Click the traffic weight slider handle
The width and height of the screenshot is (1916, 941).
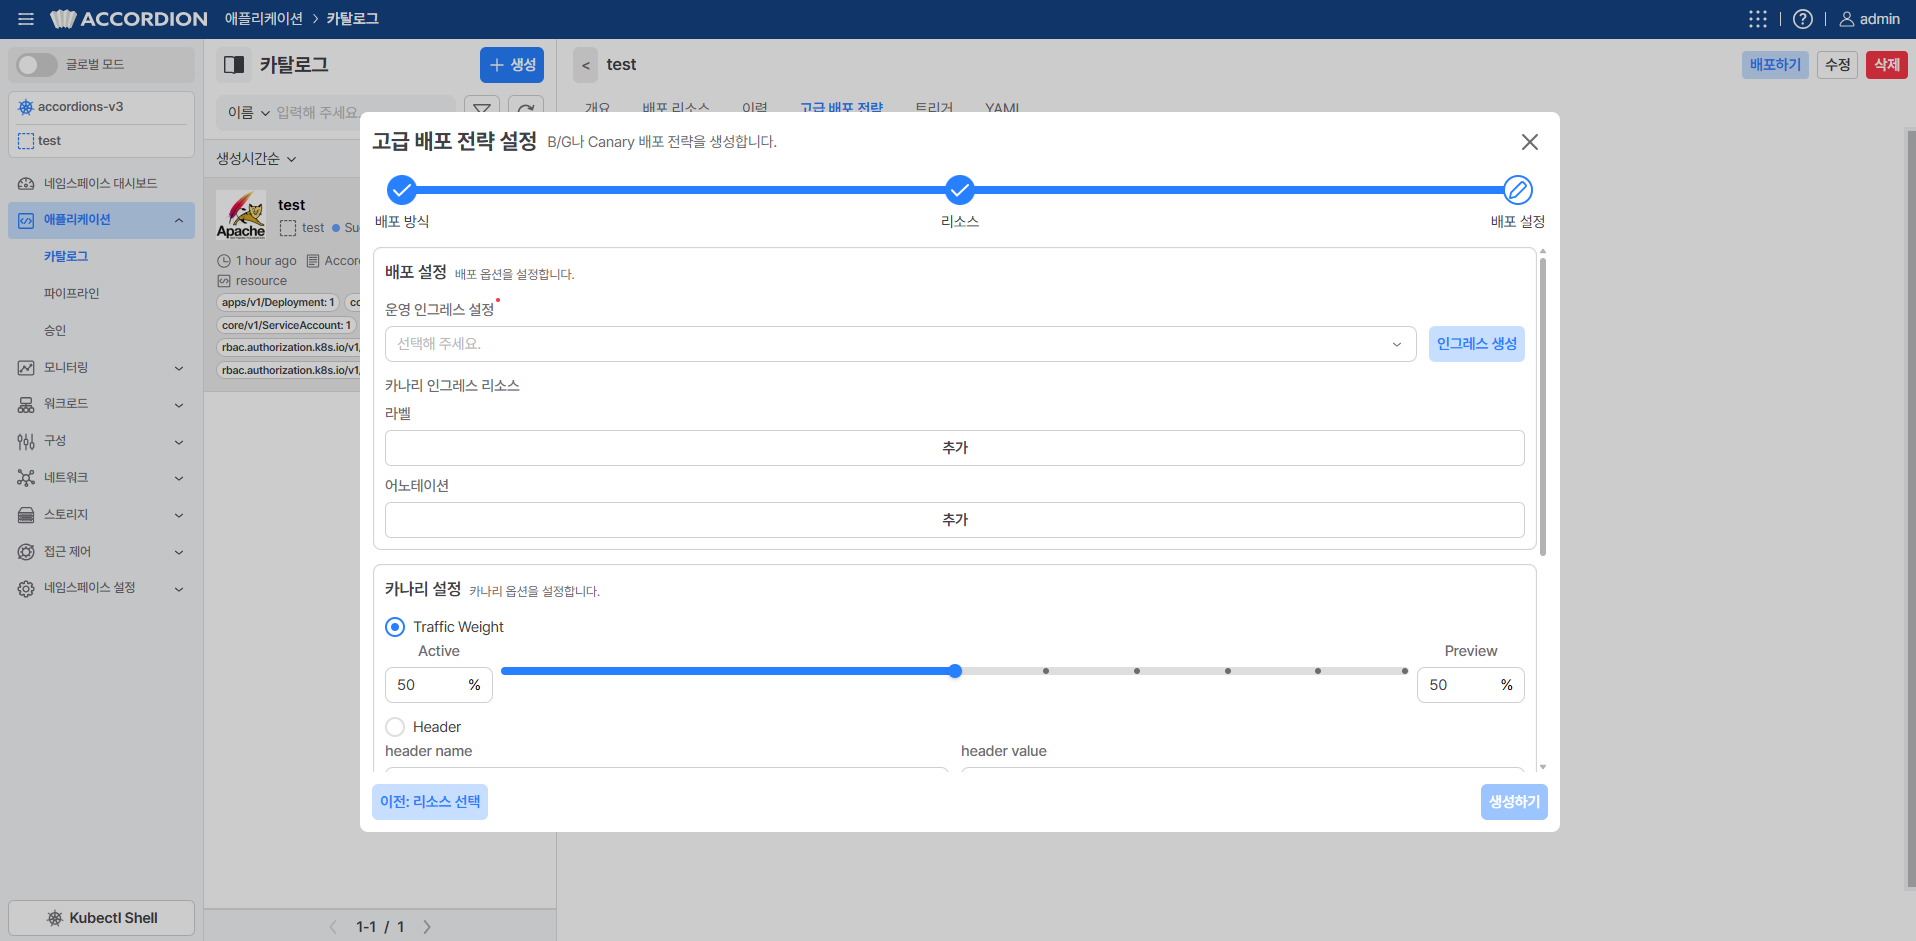(955, 671)
